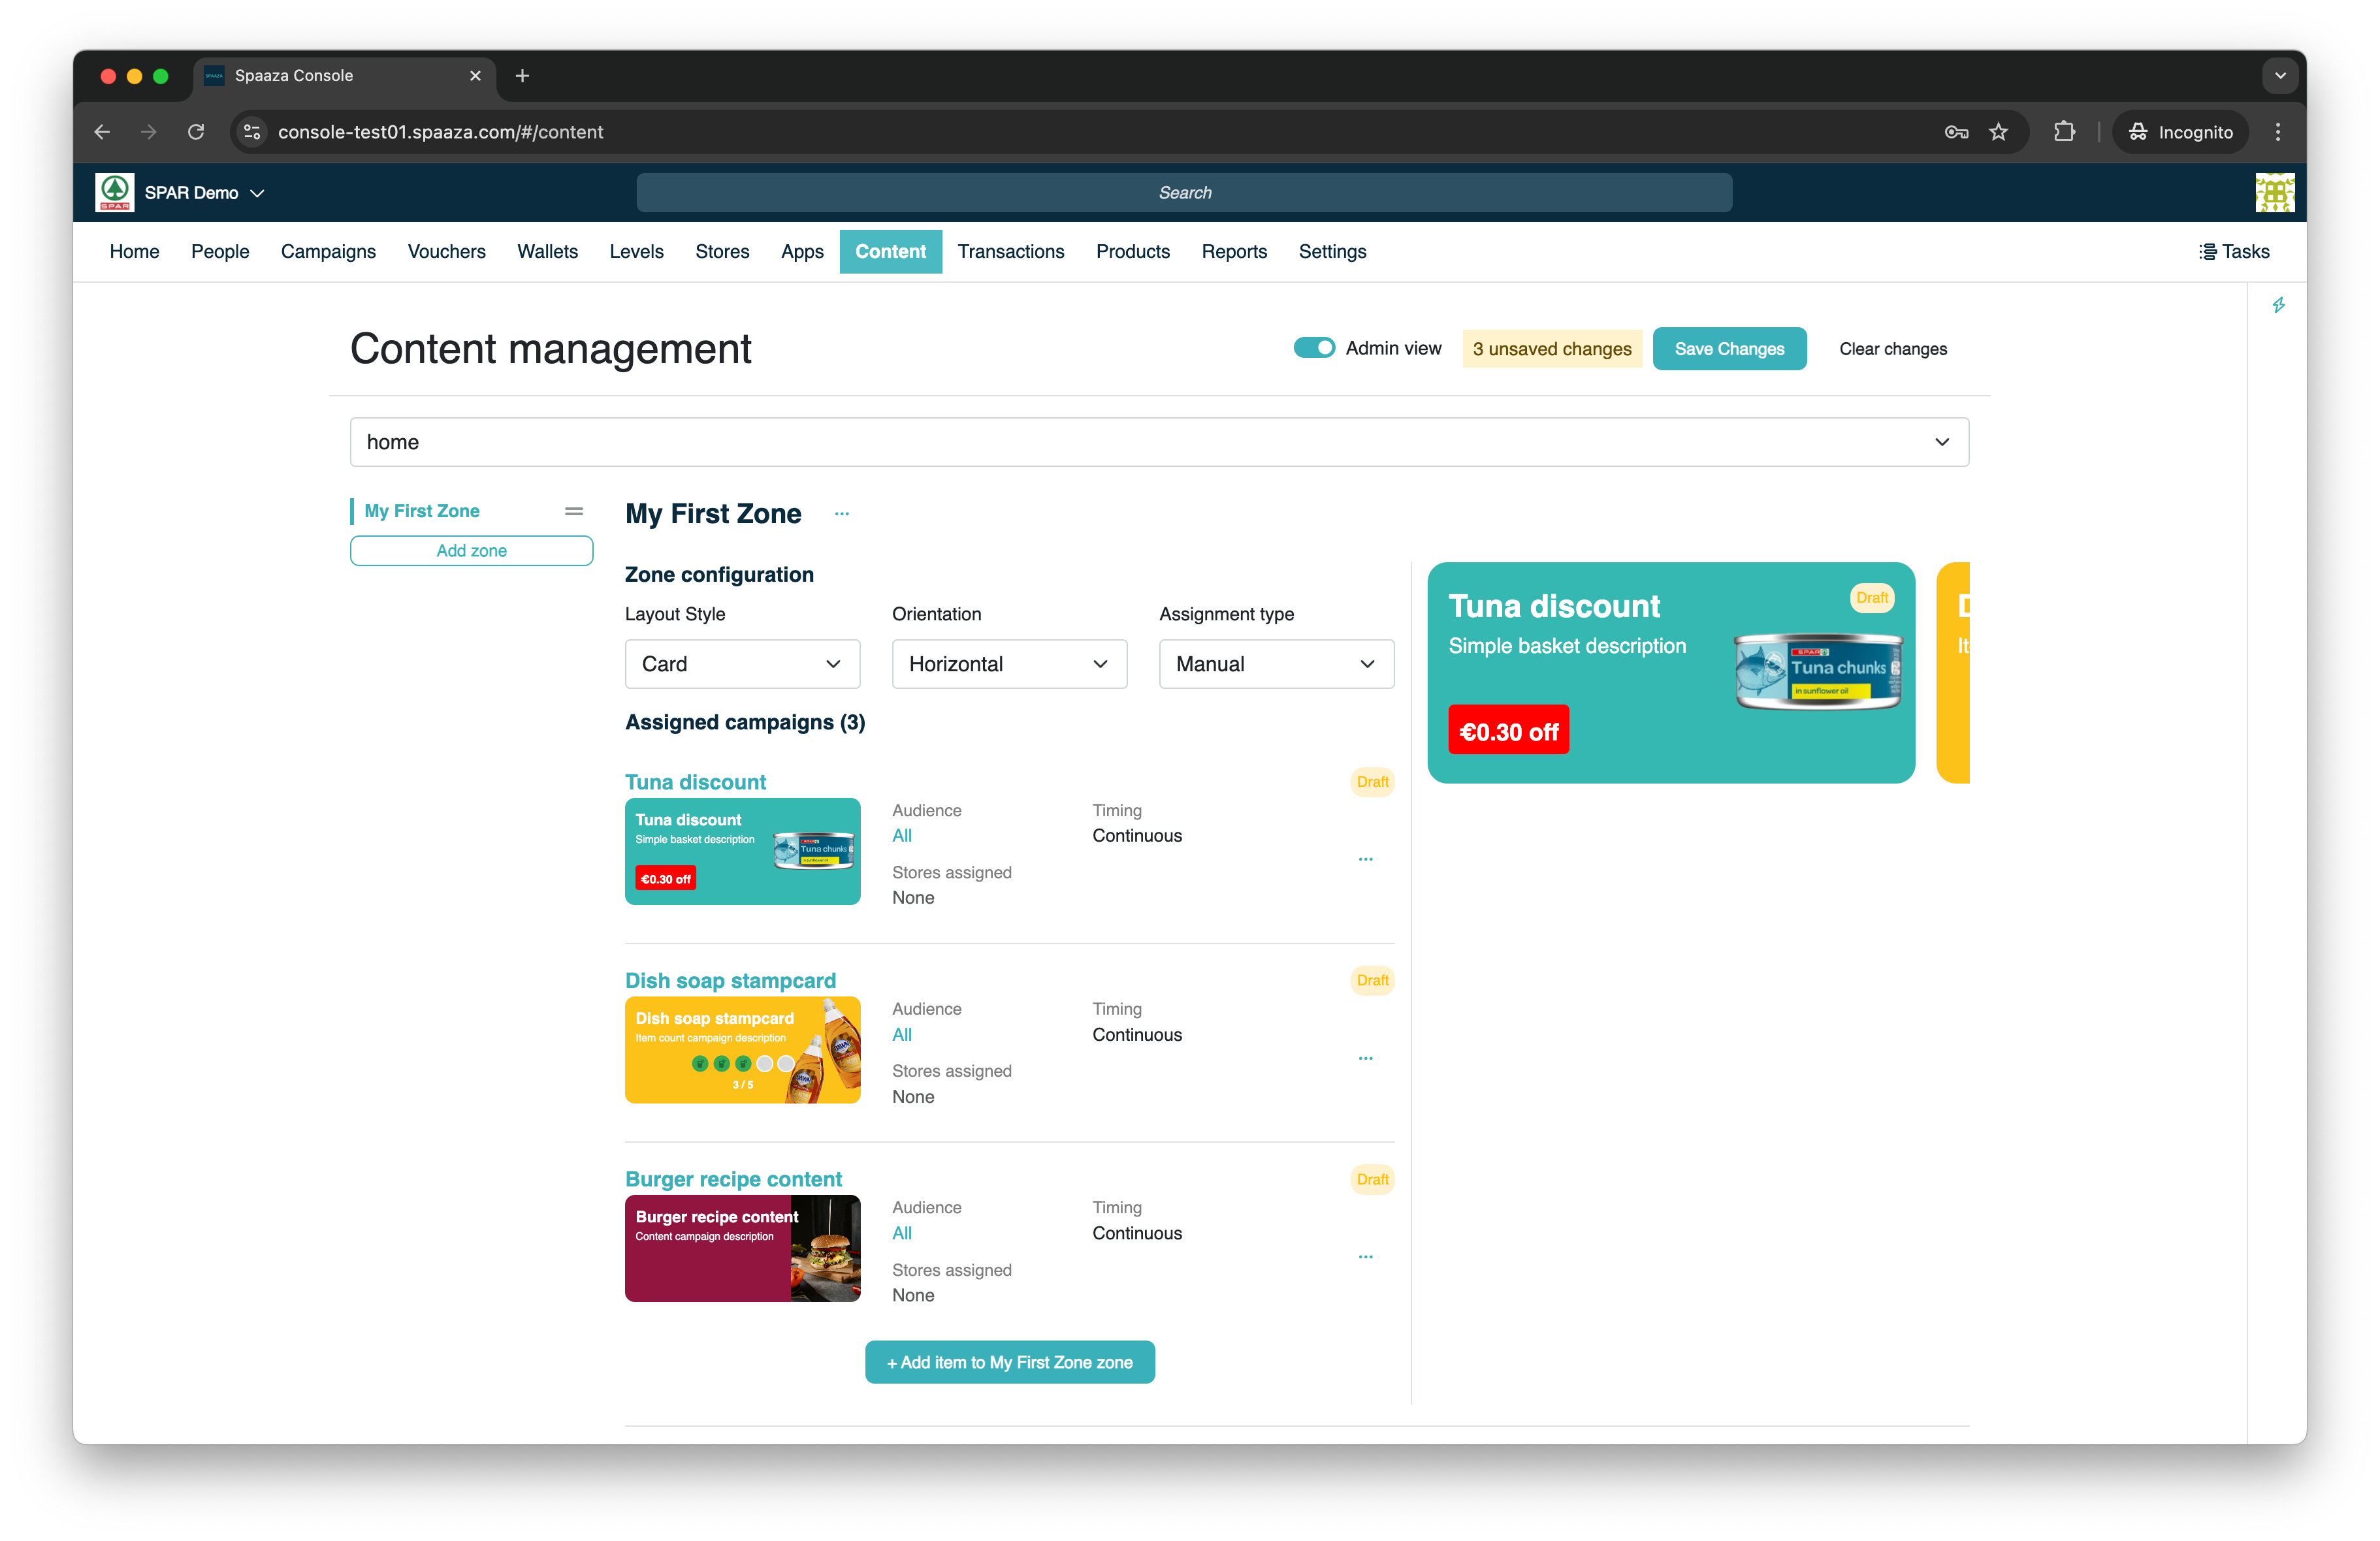The width and height of the screenshot is (2380, 1541).
Task: Open the Vouchers menu tab
Action: (x=446, y=252)
